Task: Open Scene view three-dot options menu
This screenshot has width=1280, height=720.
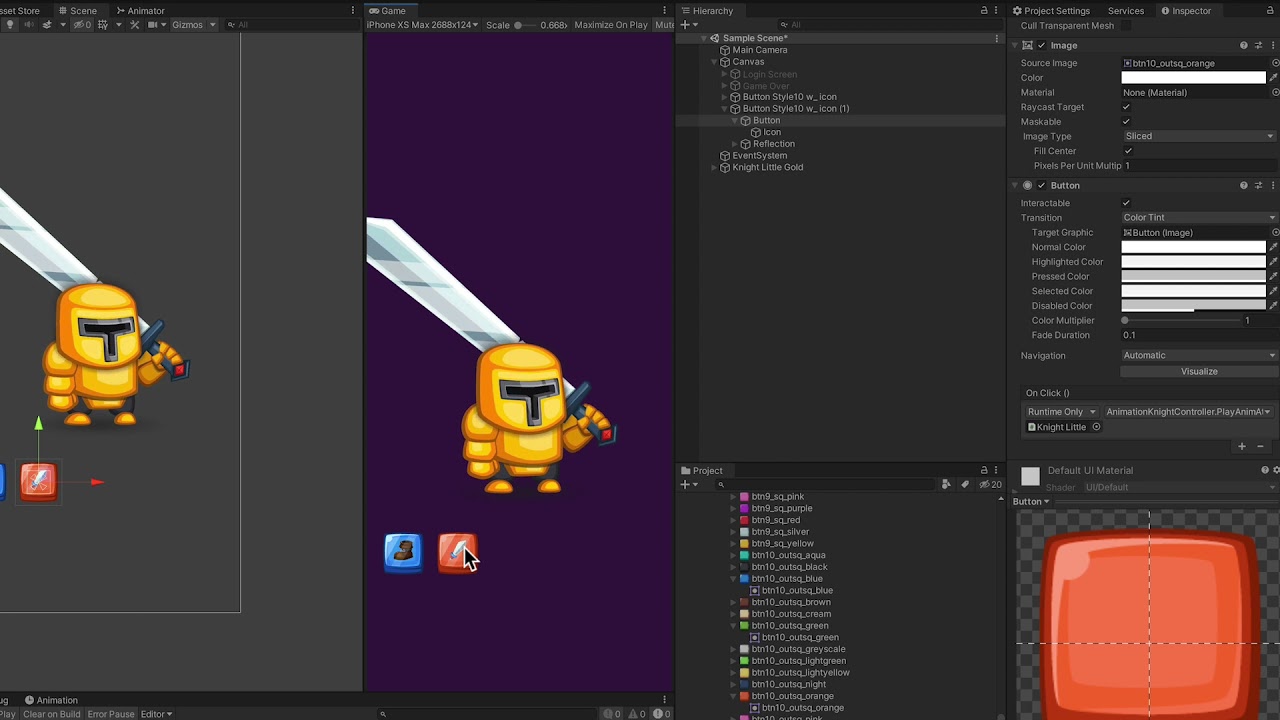Action: (x=353, y=10)
